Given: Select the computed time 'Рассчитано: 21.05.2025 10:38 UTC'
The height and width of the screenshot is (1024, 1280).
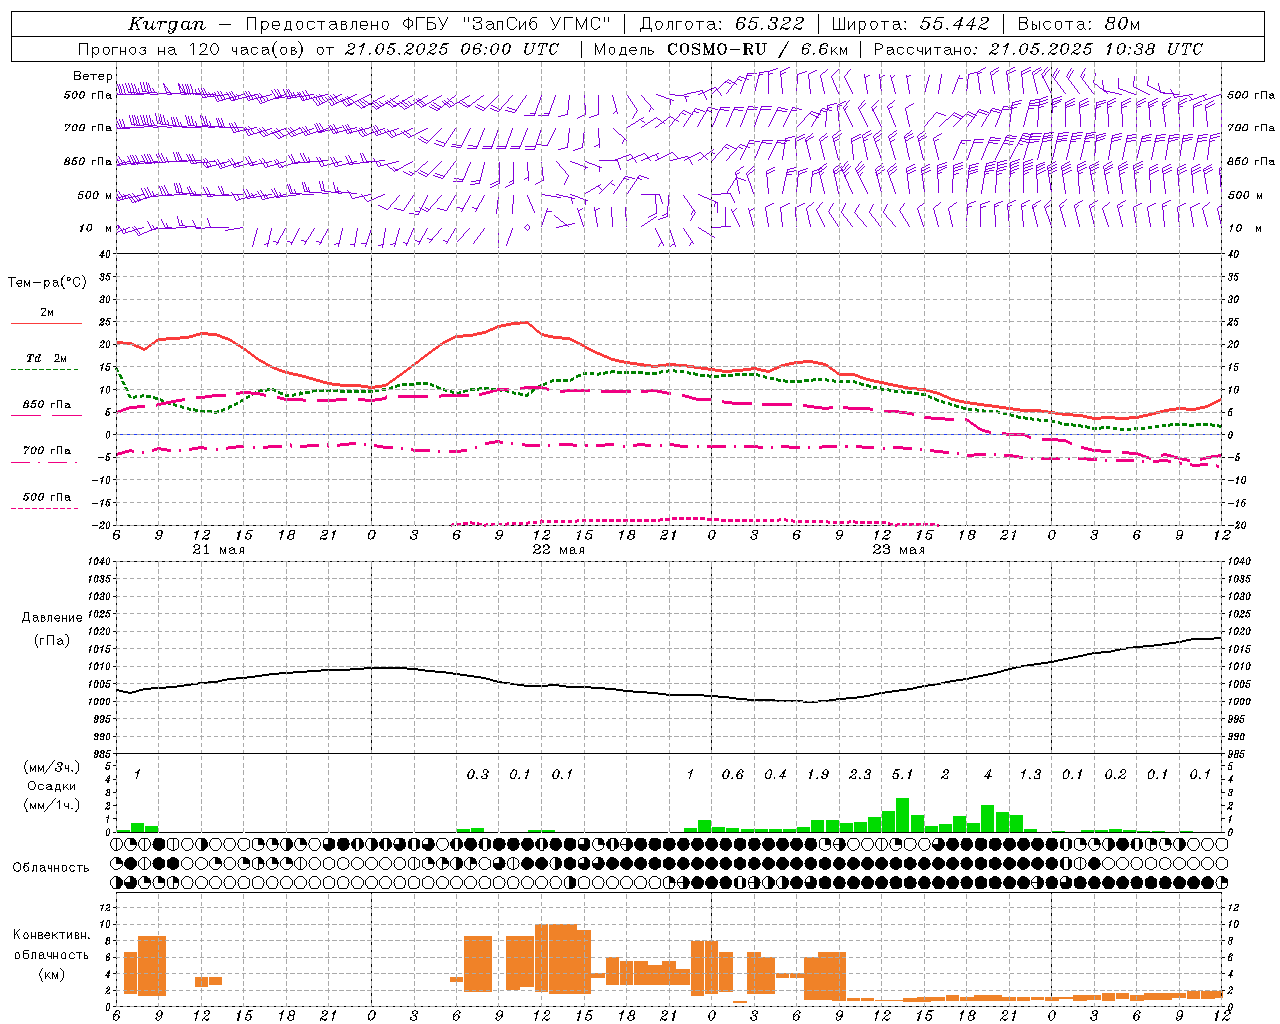Looking at the screenshot, I should pyautogui.click(x=1038, y=49).
